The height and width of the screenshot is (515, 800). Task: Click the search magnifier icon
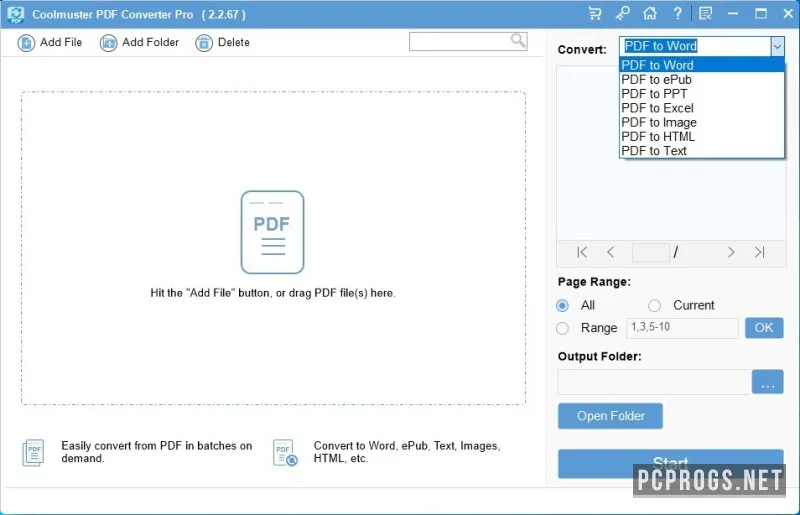tap(518, 40)
